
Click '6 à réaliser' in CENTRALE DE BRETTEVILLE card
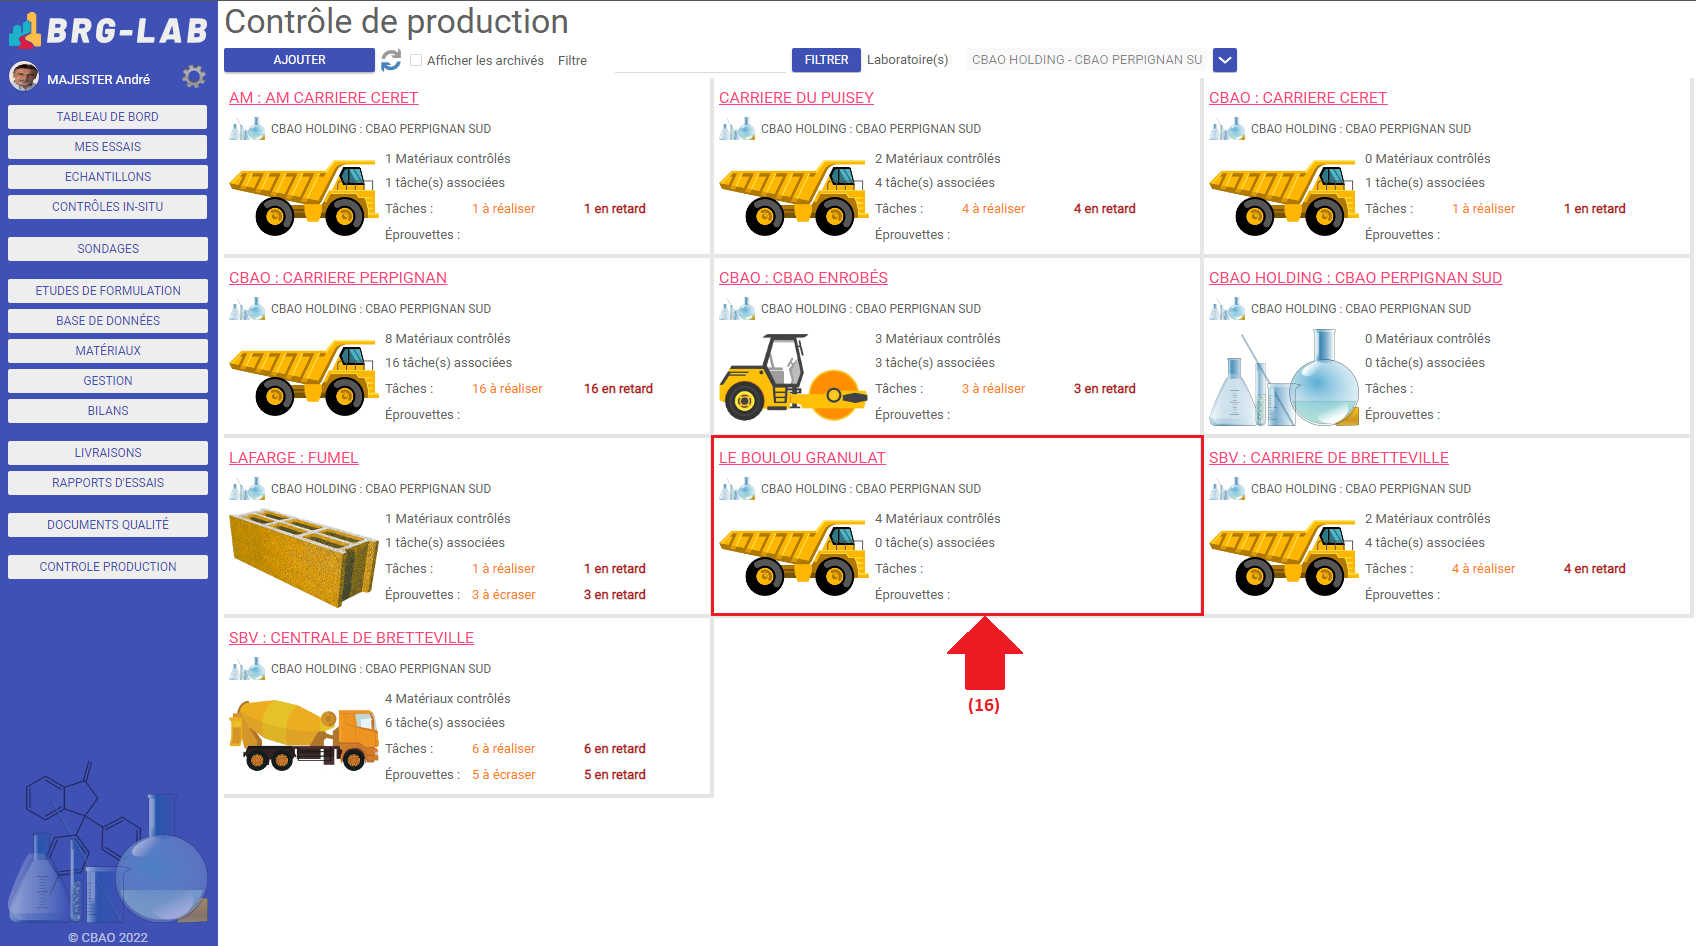pos(504,749)
